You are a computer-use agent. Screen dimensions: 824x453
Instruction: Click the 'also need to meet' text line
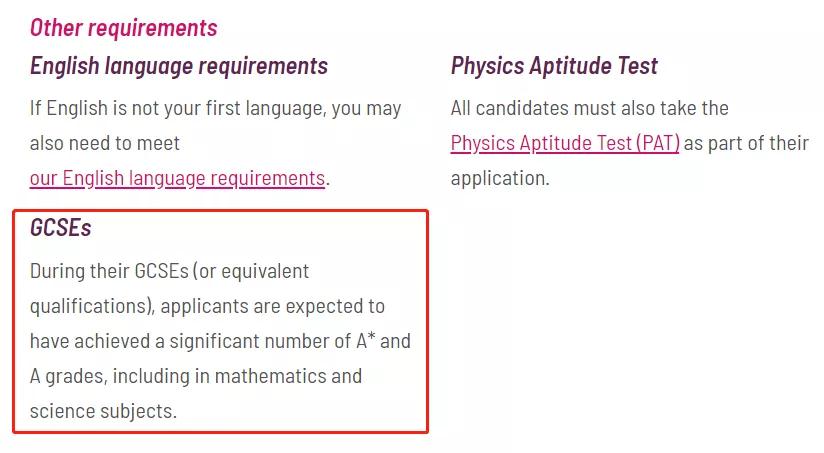[x=105, y=143]
